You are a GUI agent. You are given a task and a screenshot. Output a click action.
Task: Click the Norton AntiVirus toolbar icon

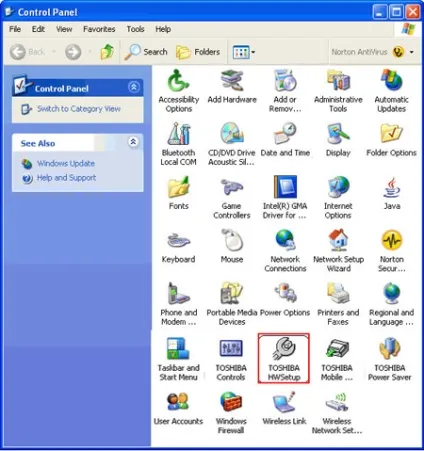point(398,52)
